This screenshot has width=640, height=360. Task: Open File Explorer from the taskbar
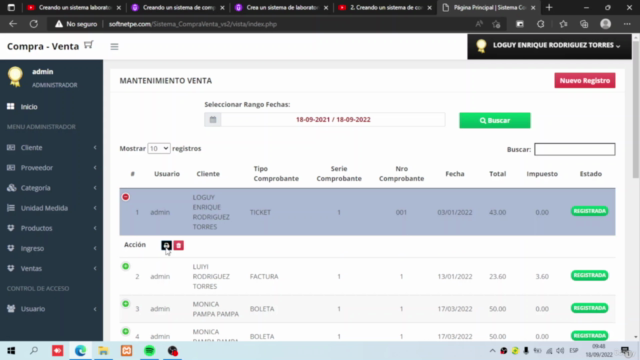click(103, 351)
